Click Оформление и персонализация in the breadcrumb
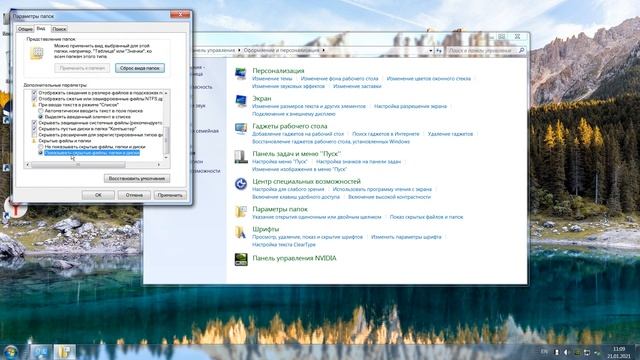This screenshot has height=360, width=640. point(282,50)
